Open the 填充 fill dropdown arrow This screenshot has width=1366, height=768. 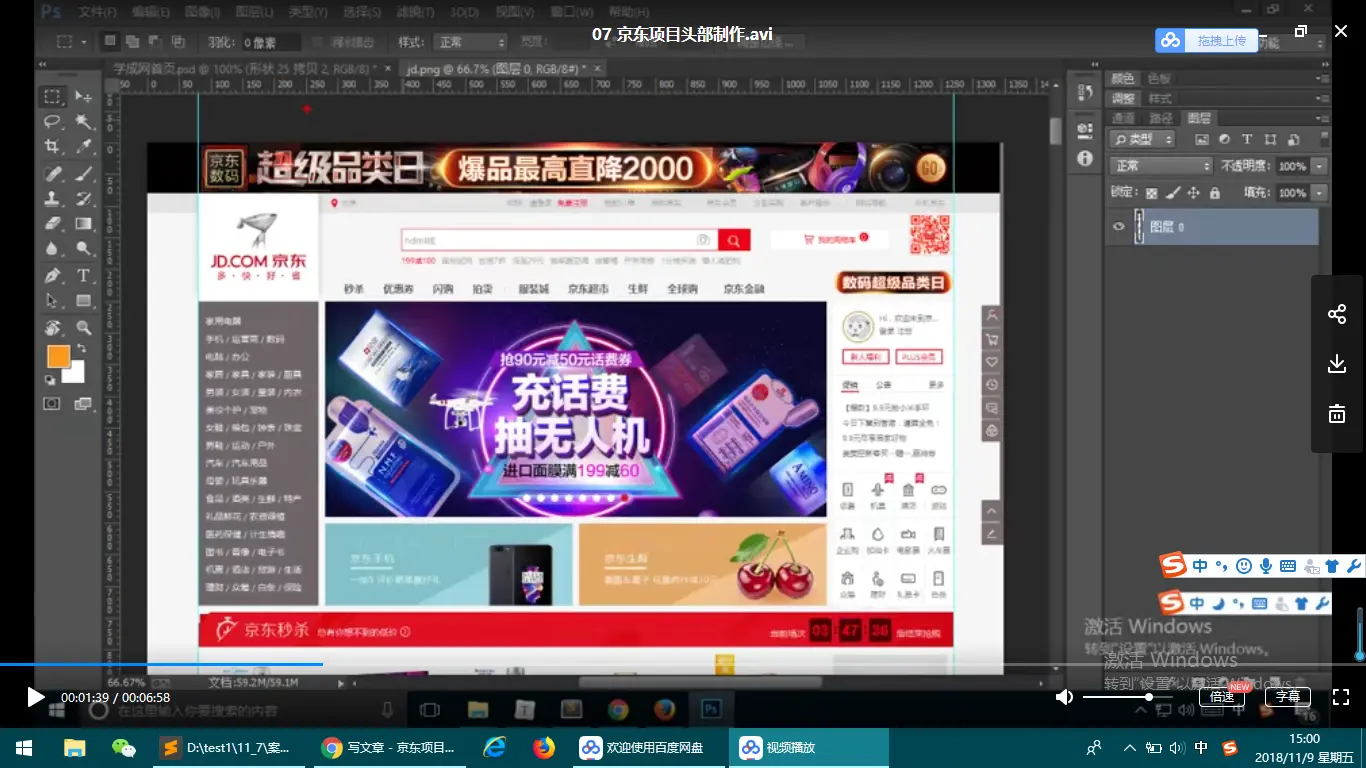1320,193
